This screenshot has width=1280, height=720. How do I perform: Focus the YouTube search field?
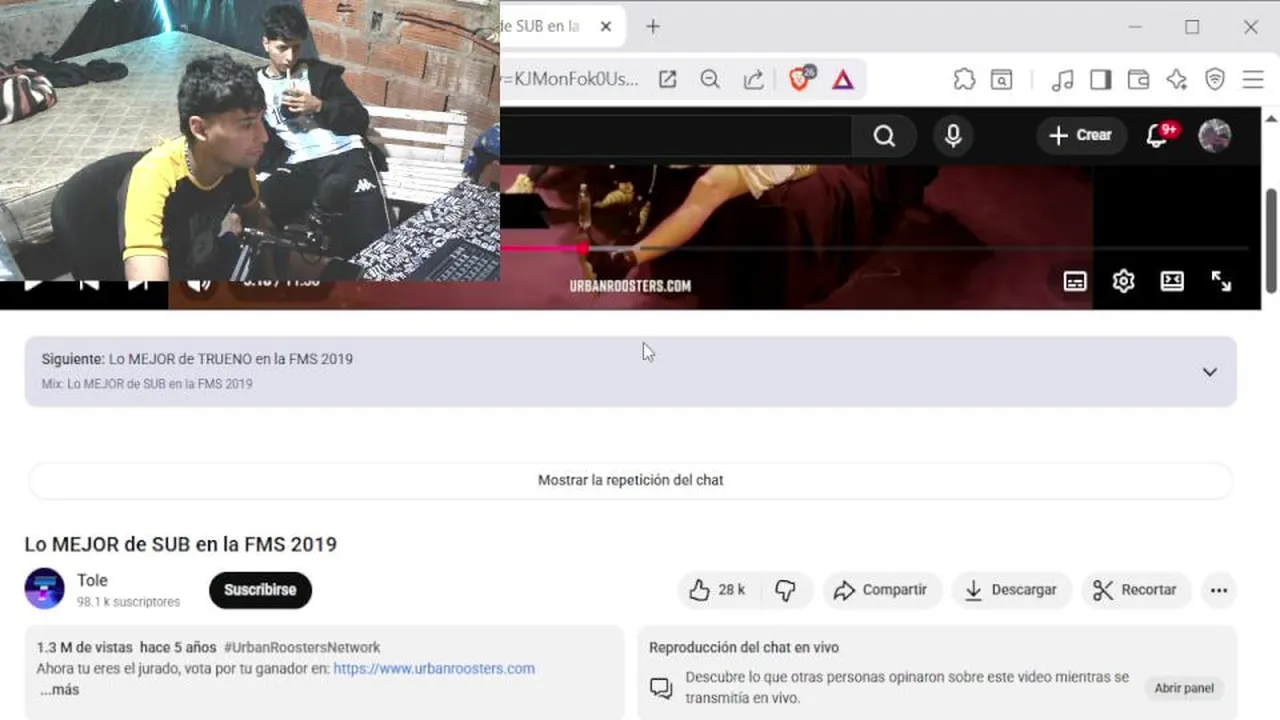point(676,135)
